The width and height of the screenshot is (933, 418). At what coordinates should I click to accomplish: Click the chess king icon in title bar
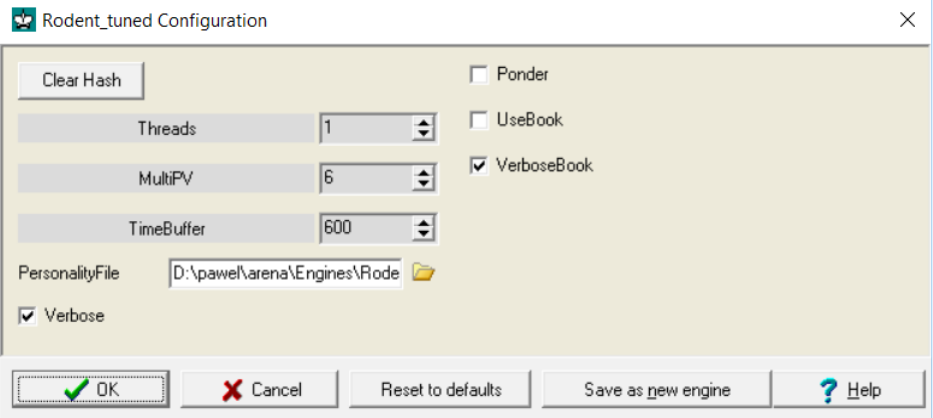(x=24, y=20)
